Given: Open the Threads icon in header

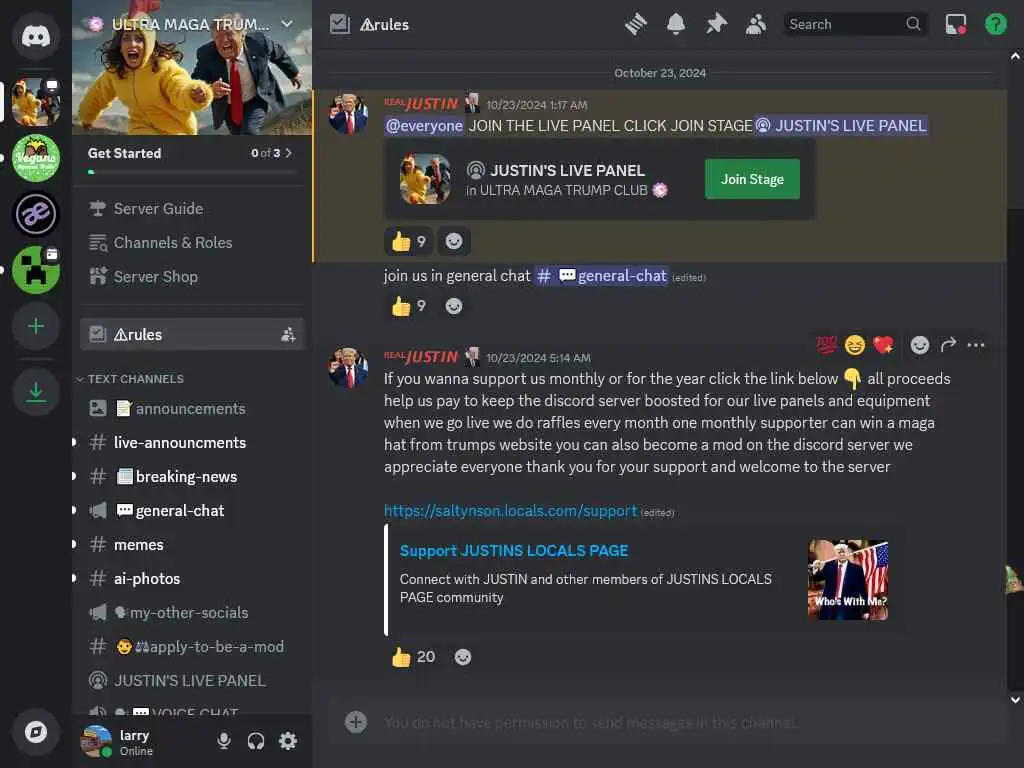Looking at the screenshot, I should point(635,24).
